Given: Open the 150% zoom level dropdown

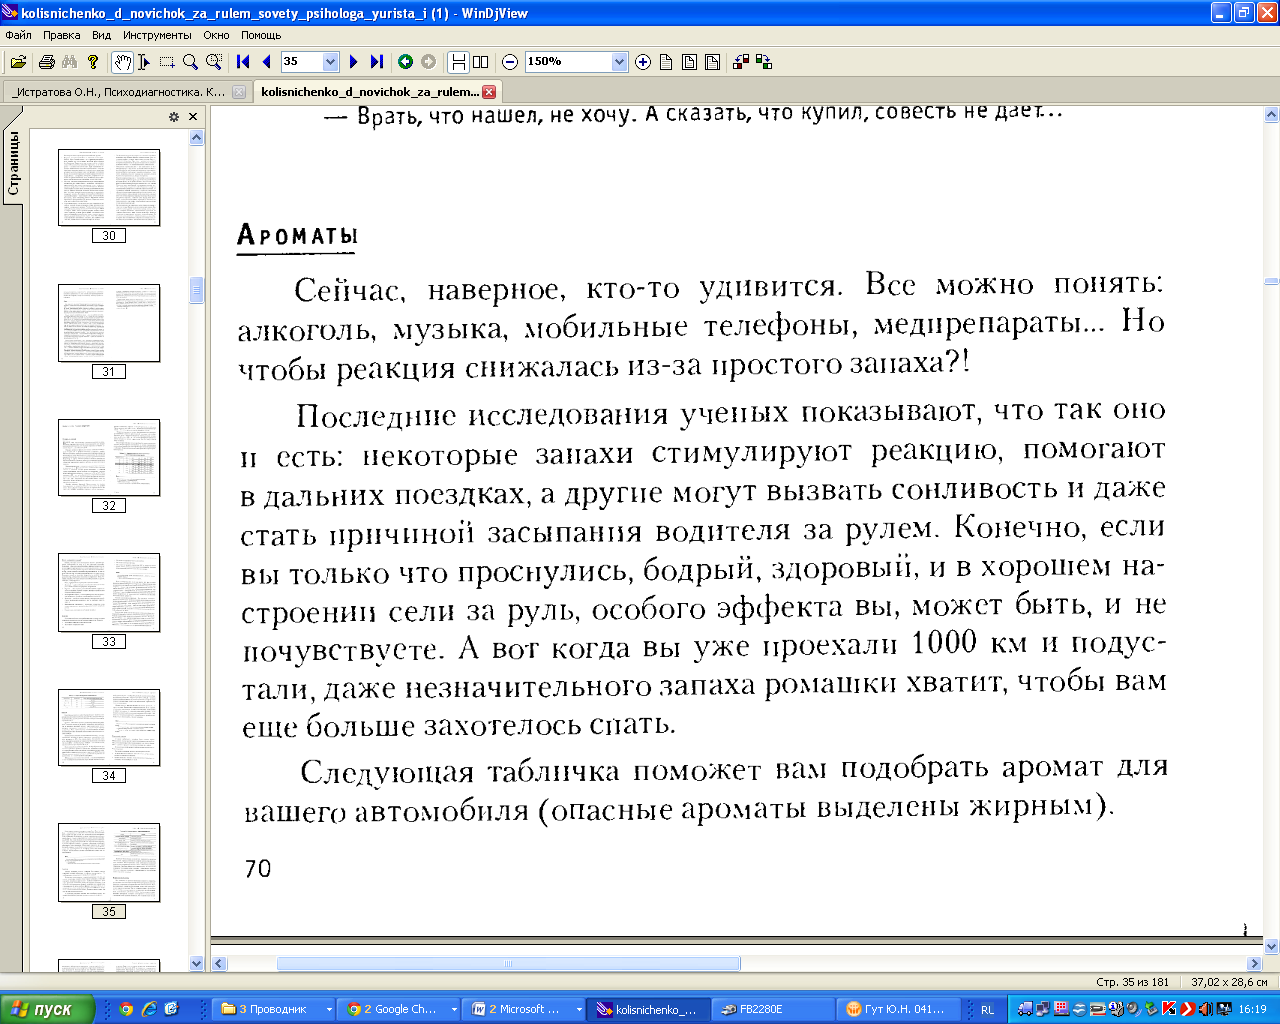Looking at the screenshot, I should 619,62.
